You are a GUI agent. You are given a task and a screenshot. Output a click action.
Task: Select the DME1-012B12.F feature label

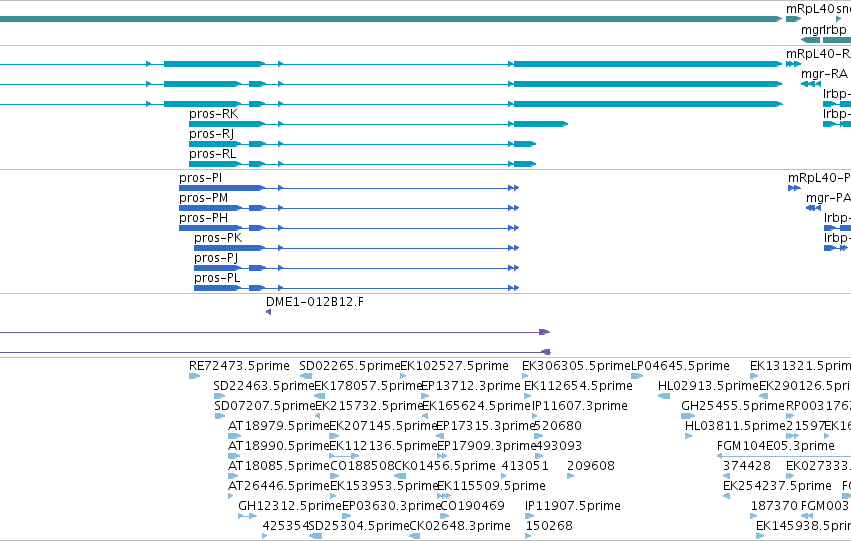point(315,302)
